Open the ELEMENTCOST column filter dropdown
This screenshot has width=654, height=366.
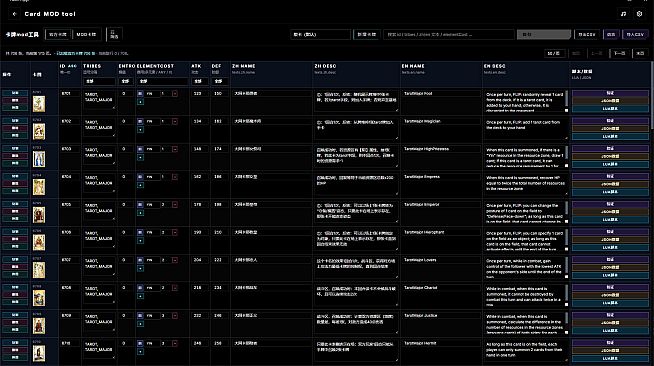[x=163, y=81]
